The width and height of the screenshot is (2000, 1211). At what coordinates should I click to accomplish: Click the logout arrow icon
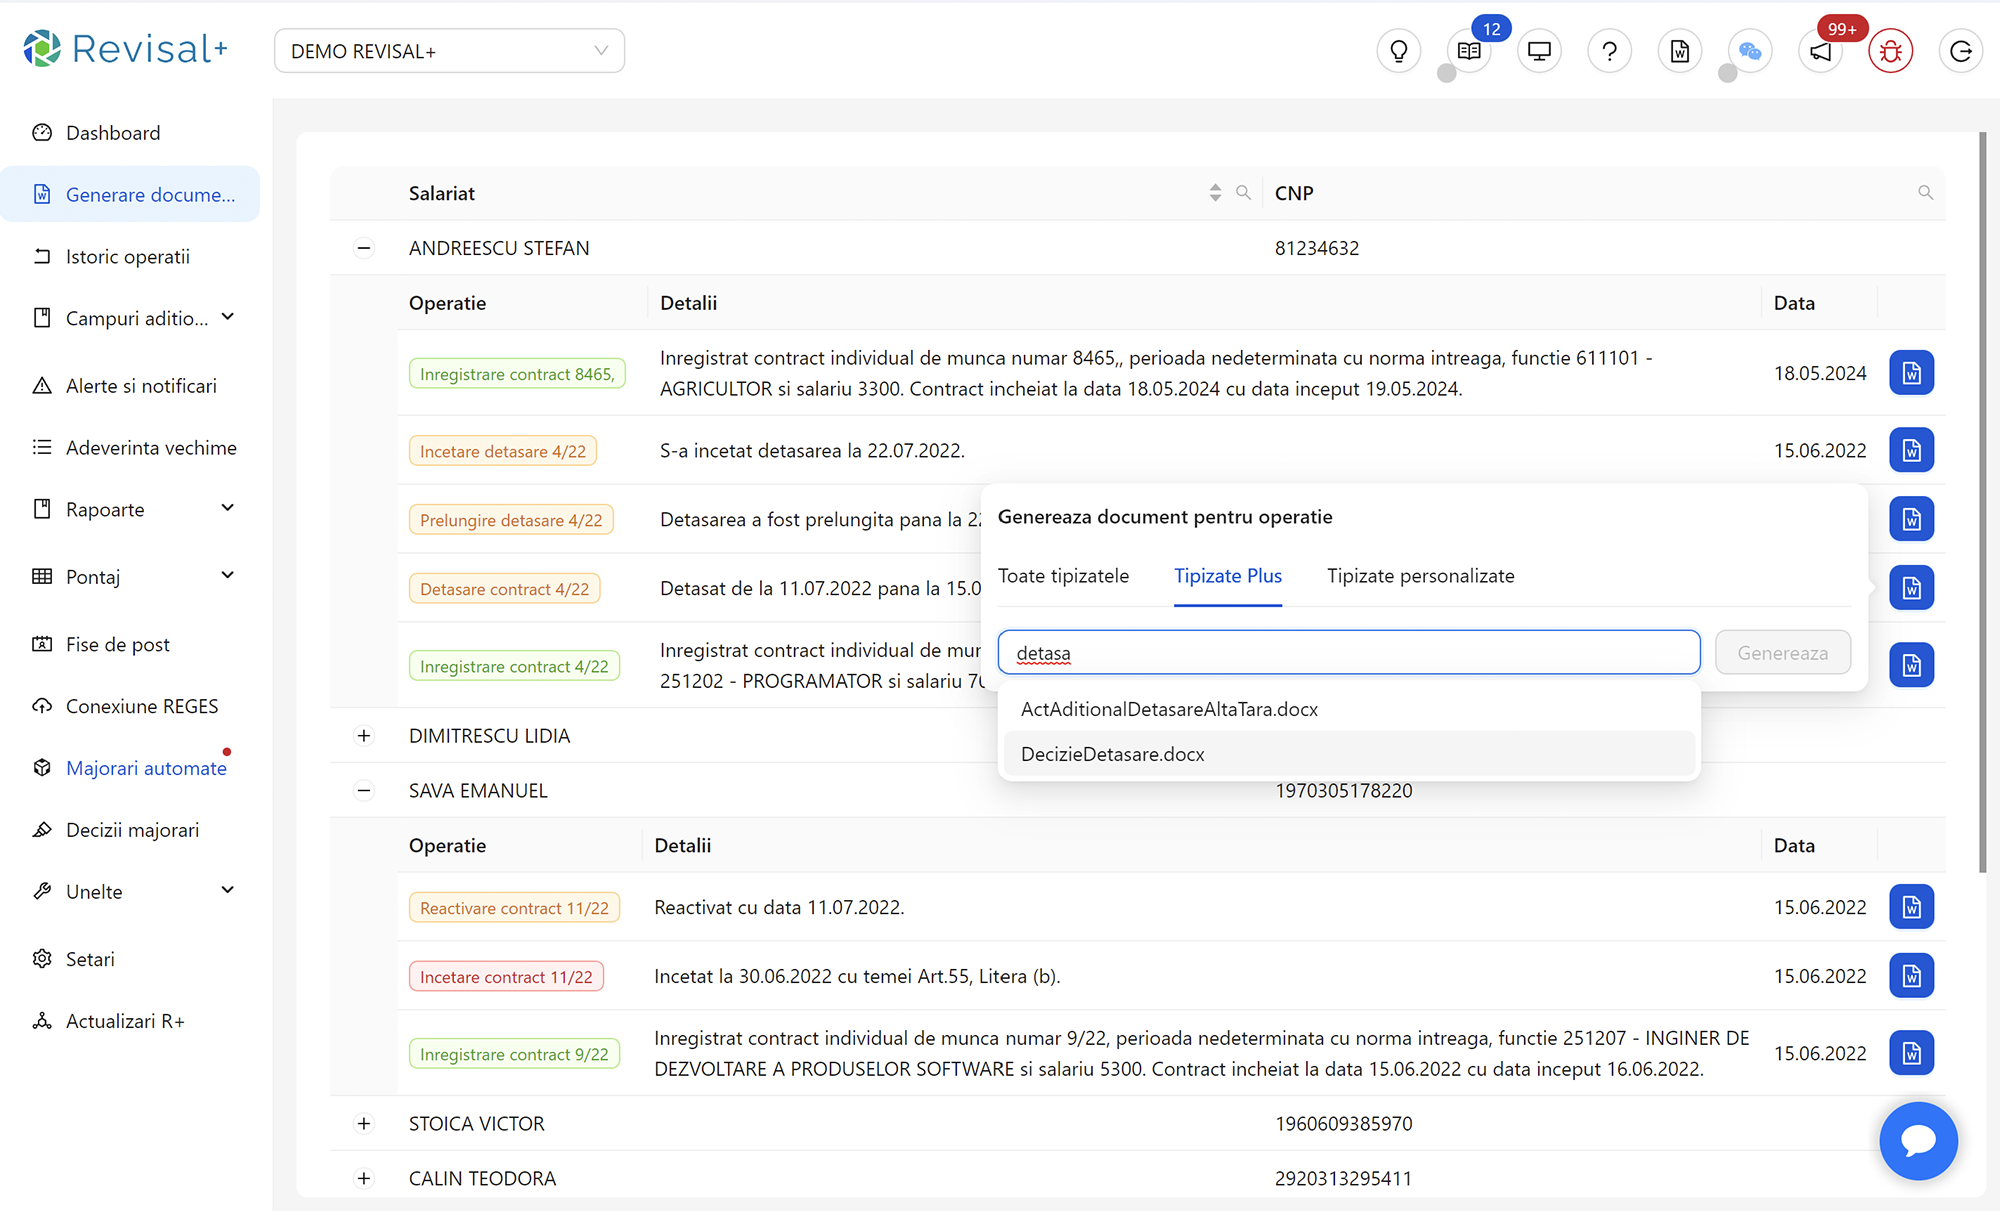1960,51
